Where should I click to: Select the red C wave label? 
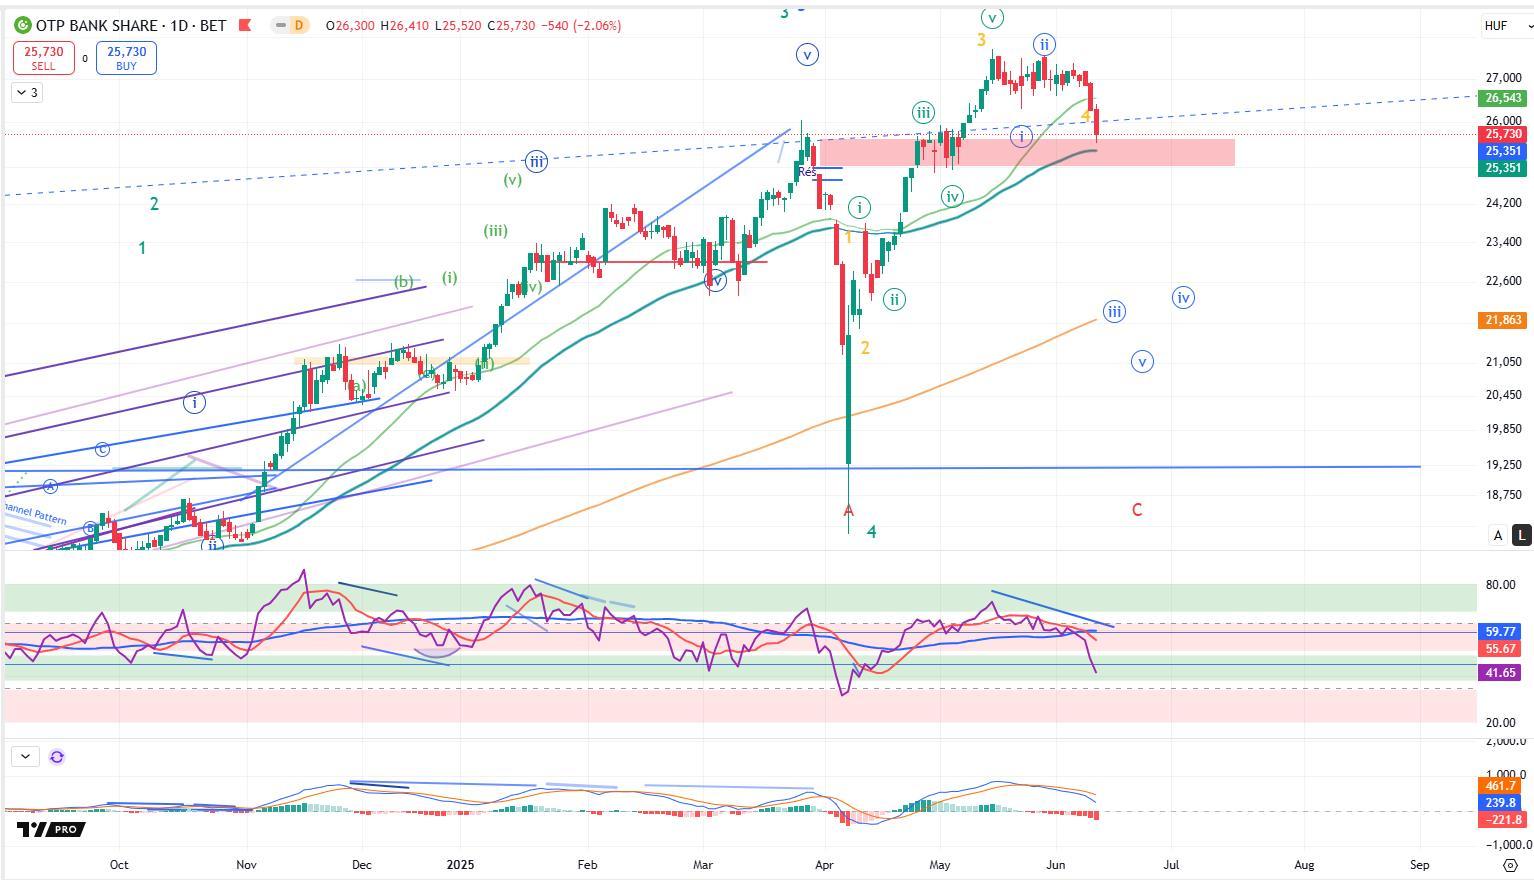[1137, 510]
